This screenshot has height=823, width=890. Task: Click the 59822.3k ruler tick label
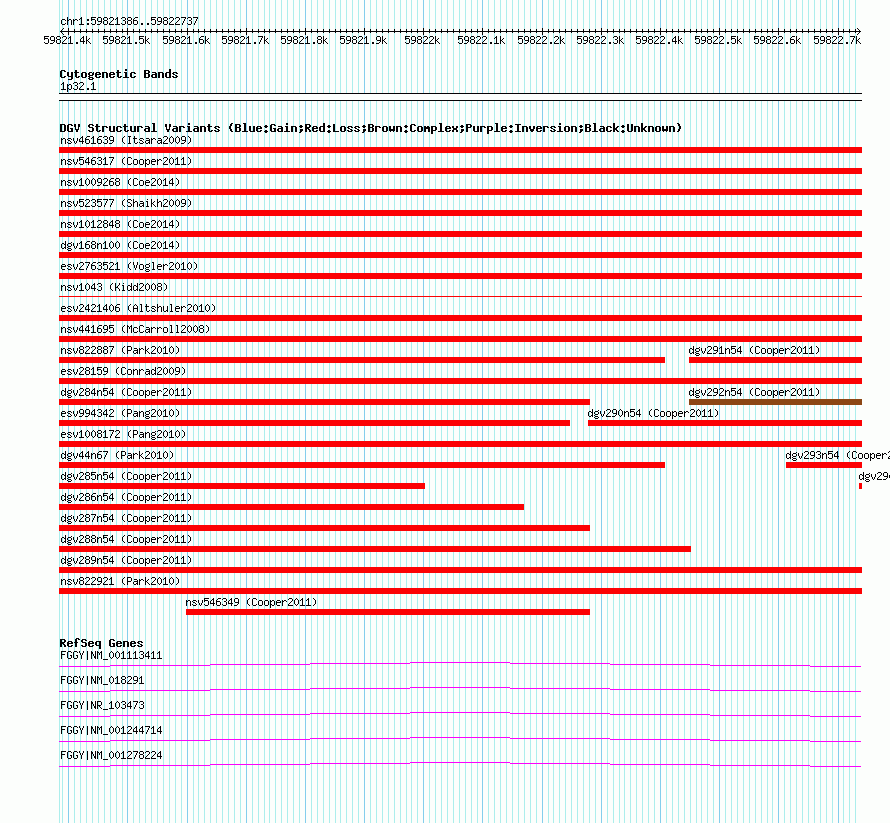[x=600, y=40]
